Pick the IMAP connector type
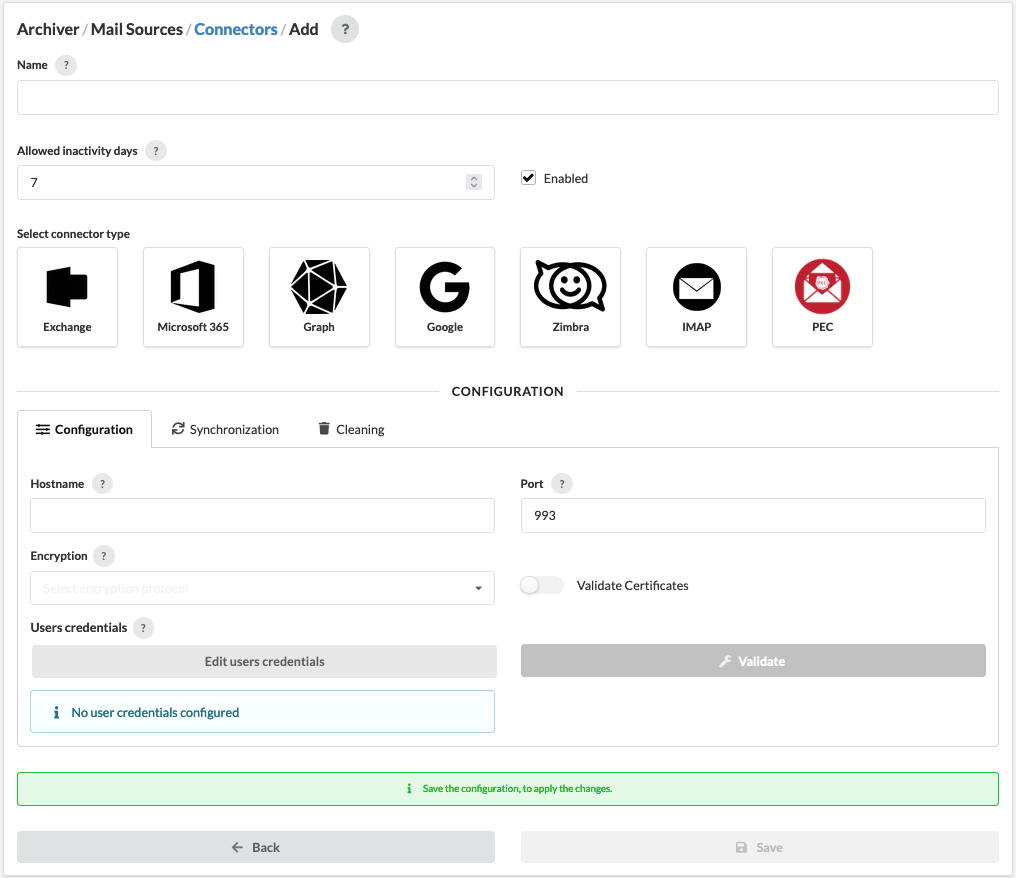Viewport: 1016px width, 878px height. click(696, 297)
